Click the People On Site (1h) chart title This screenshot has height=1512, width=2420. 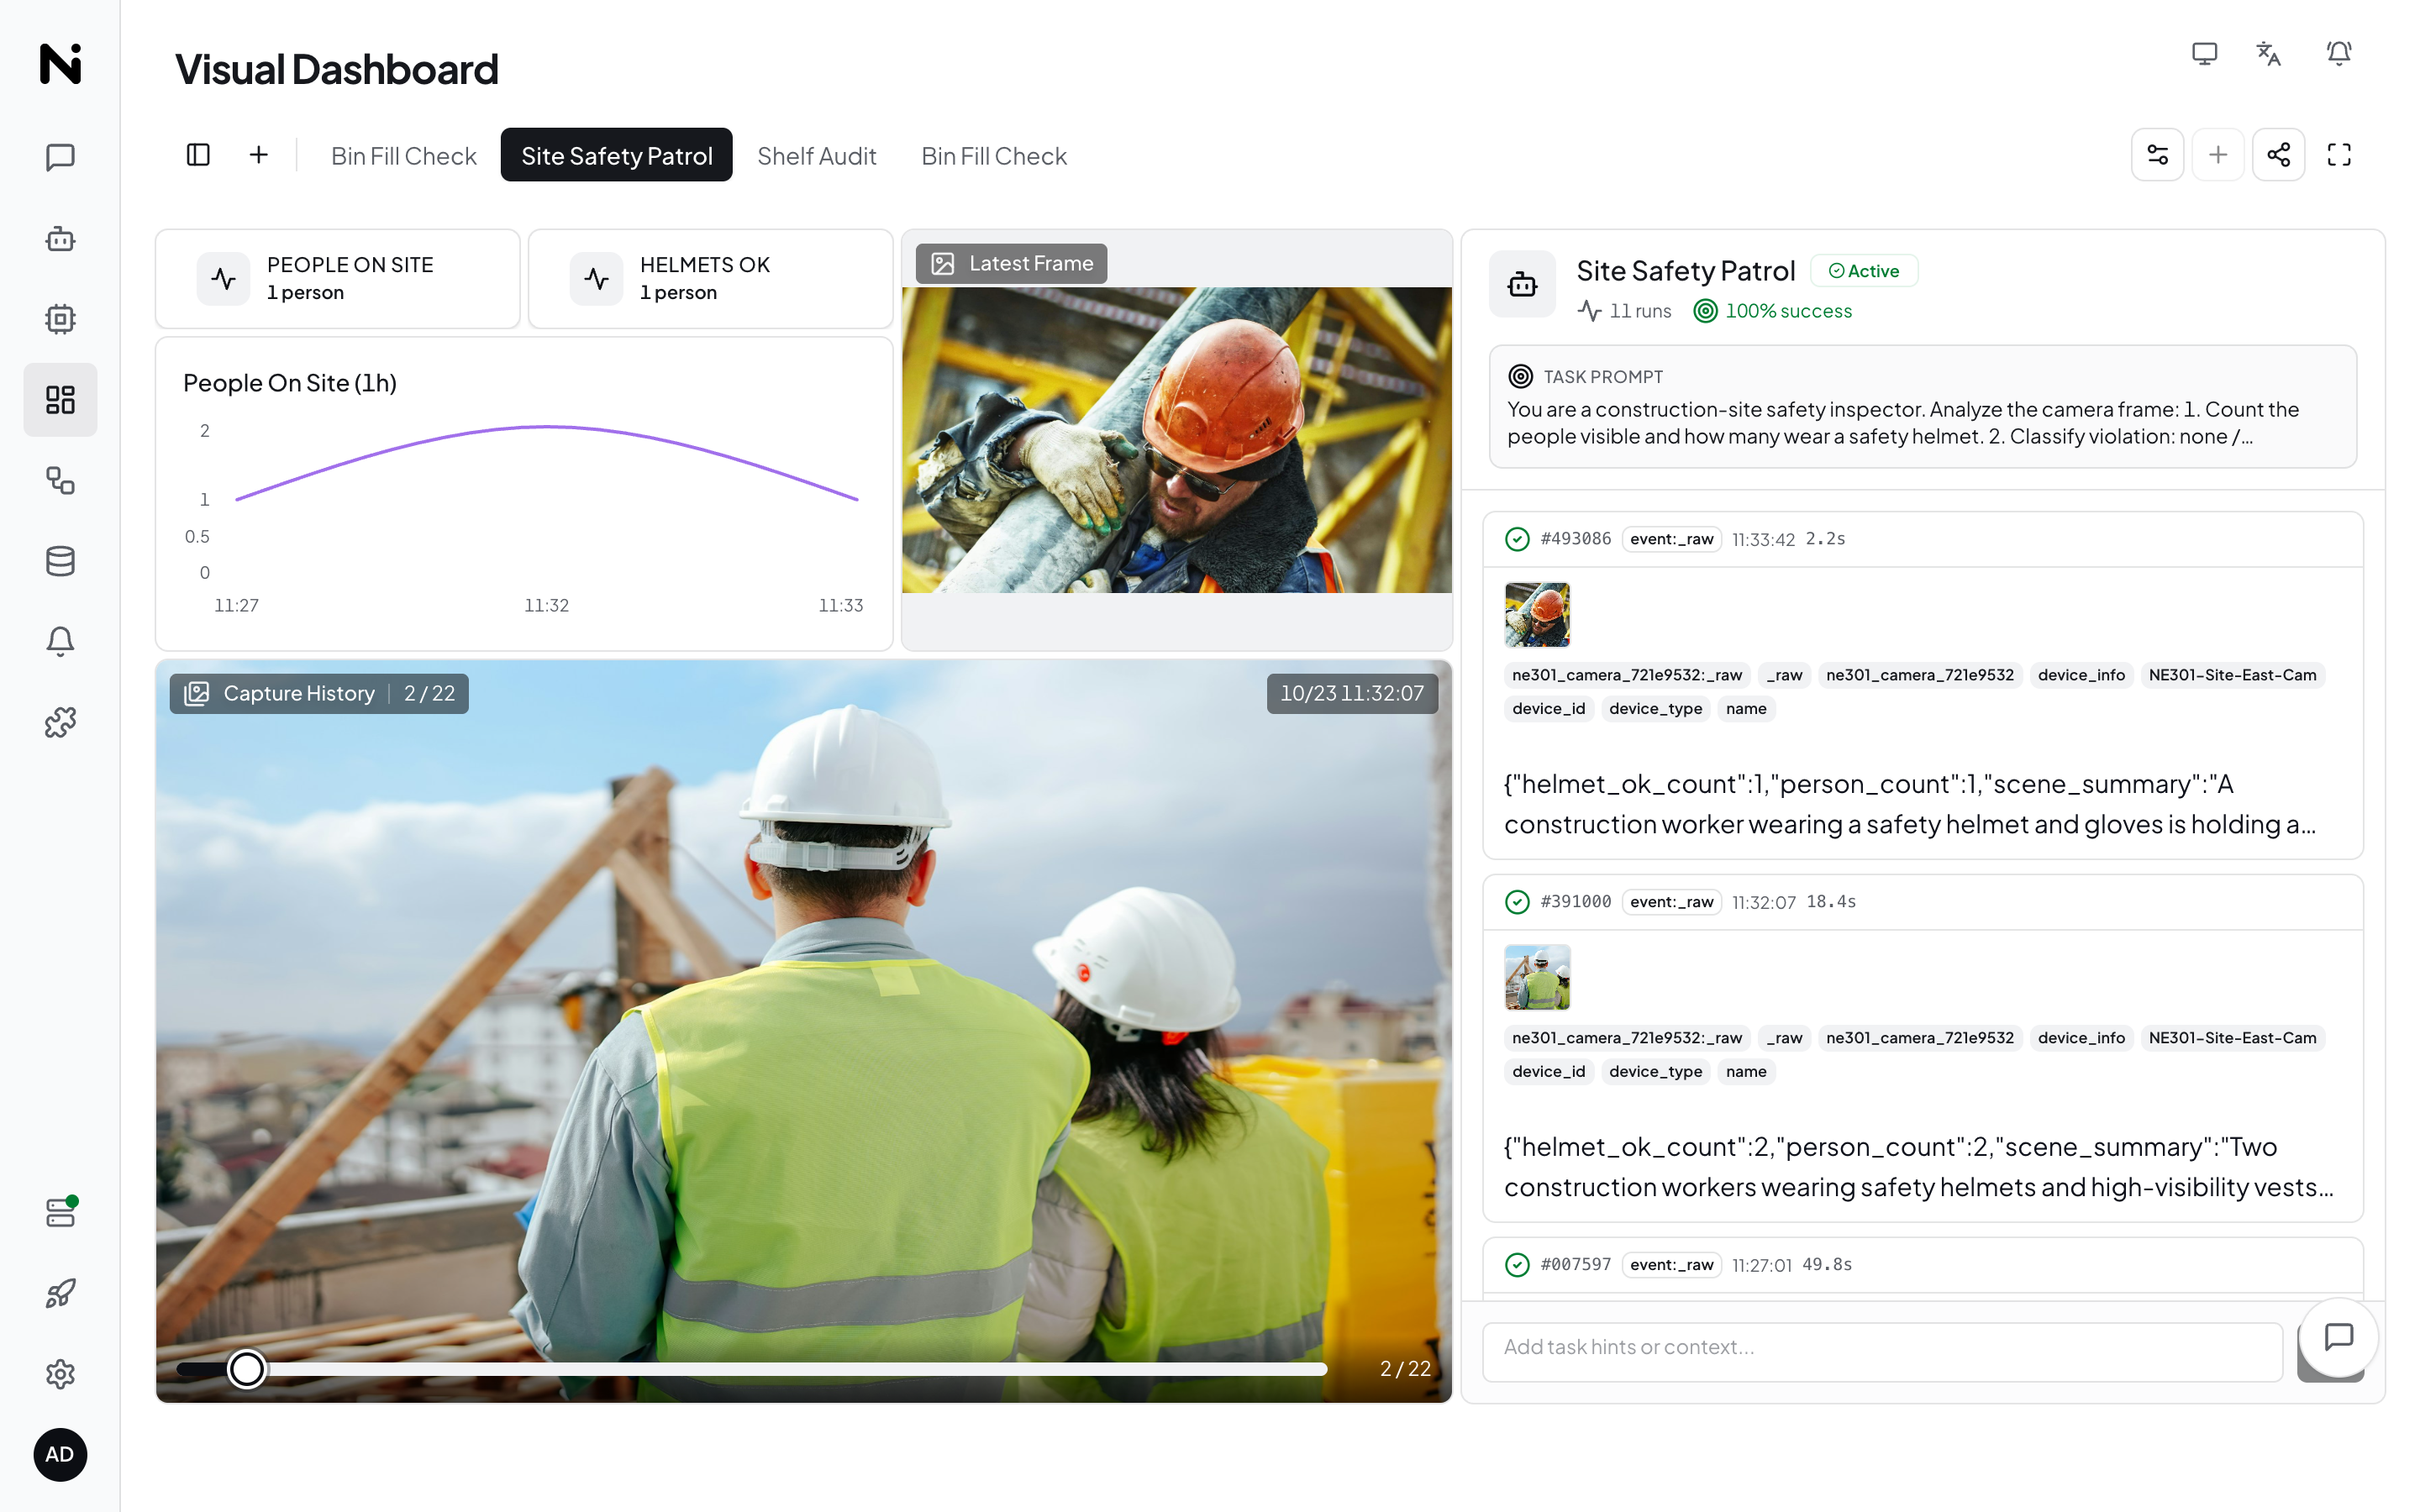pos(290,383)
